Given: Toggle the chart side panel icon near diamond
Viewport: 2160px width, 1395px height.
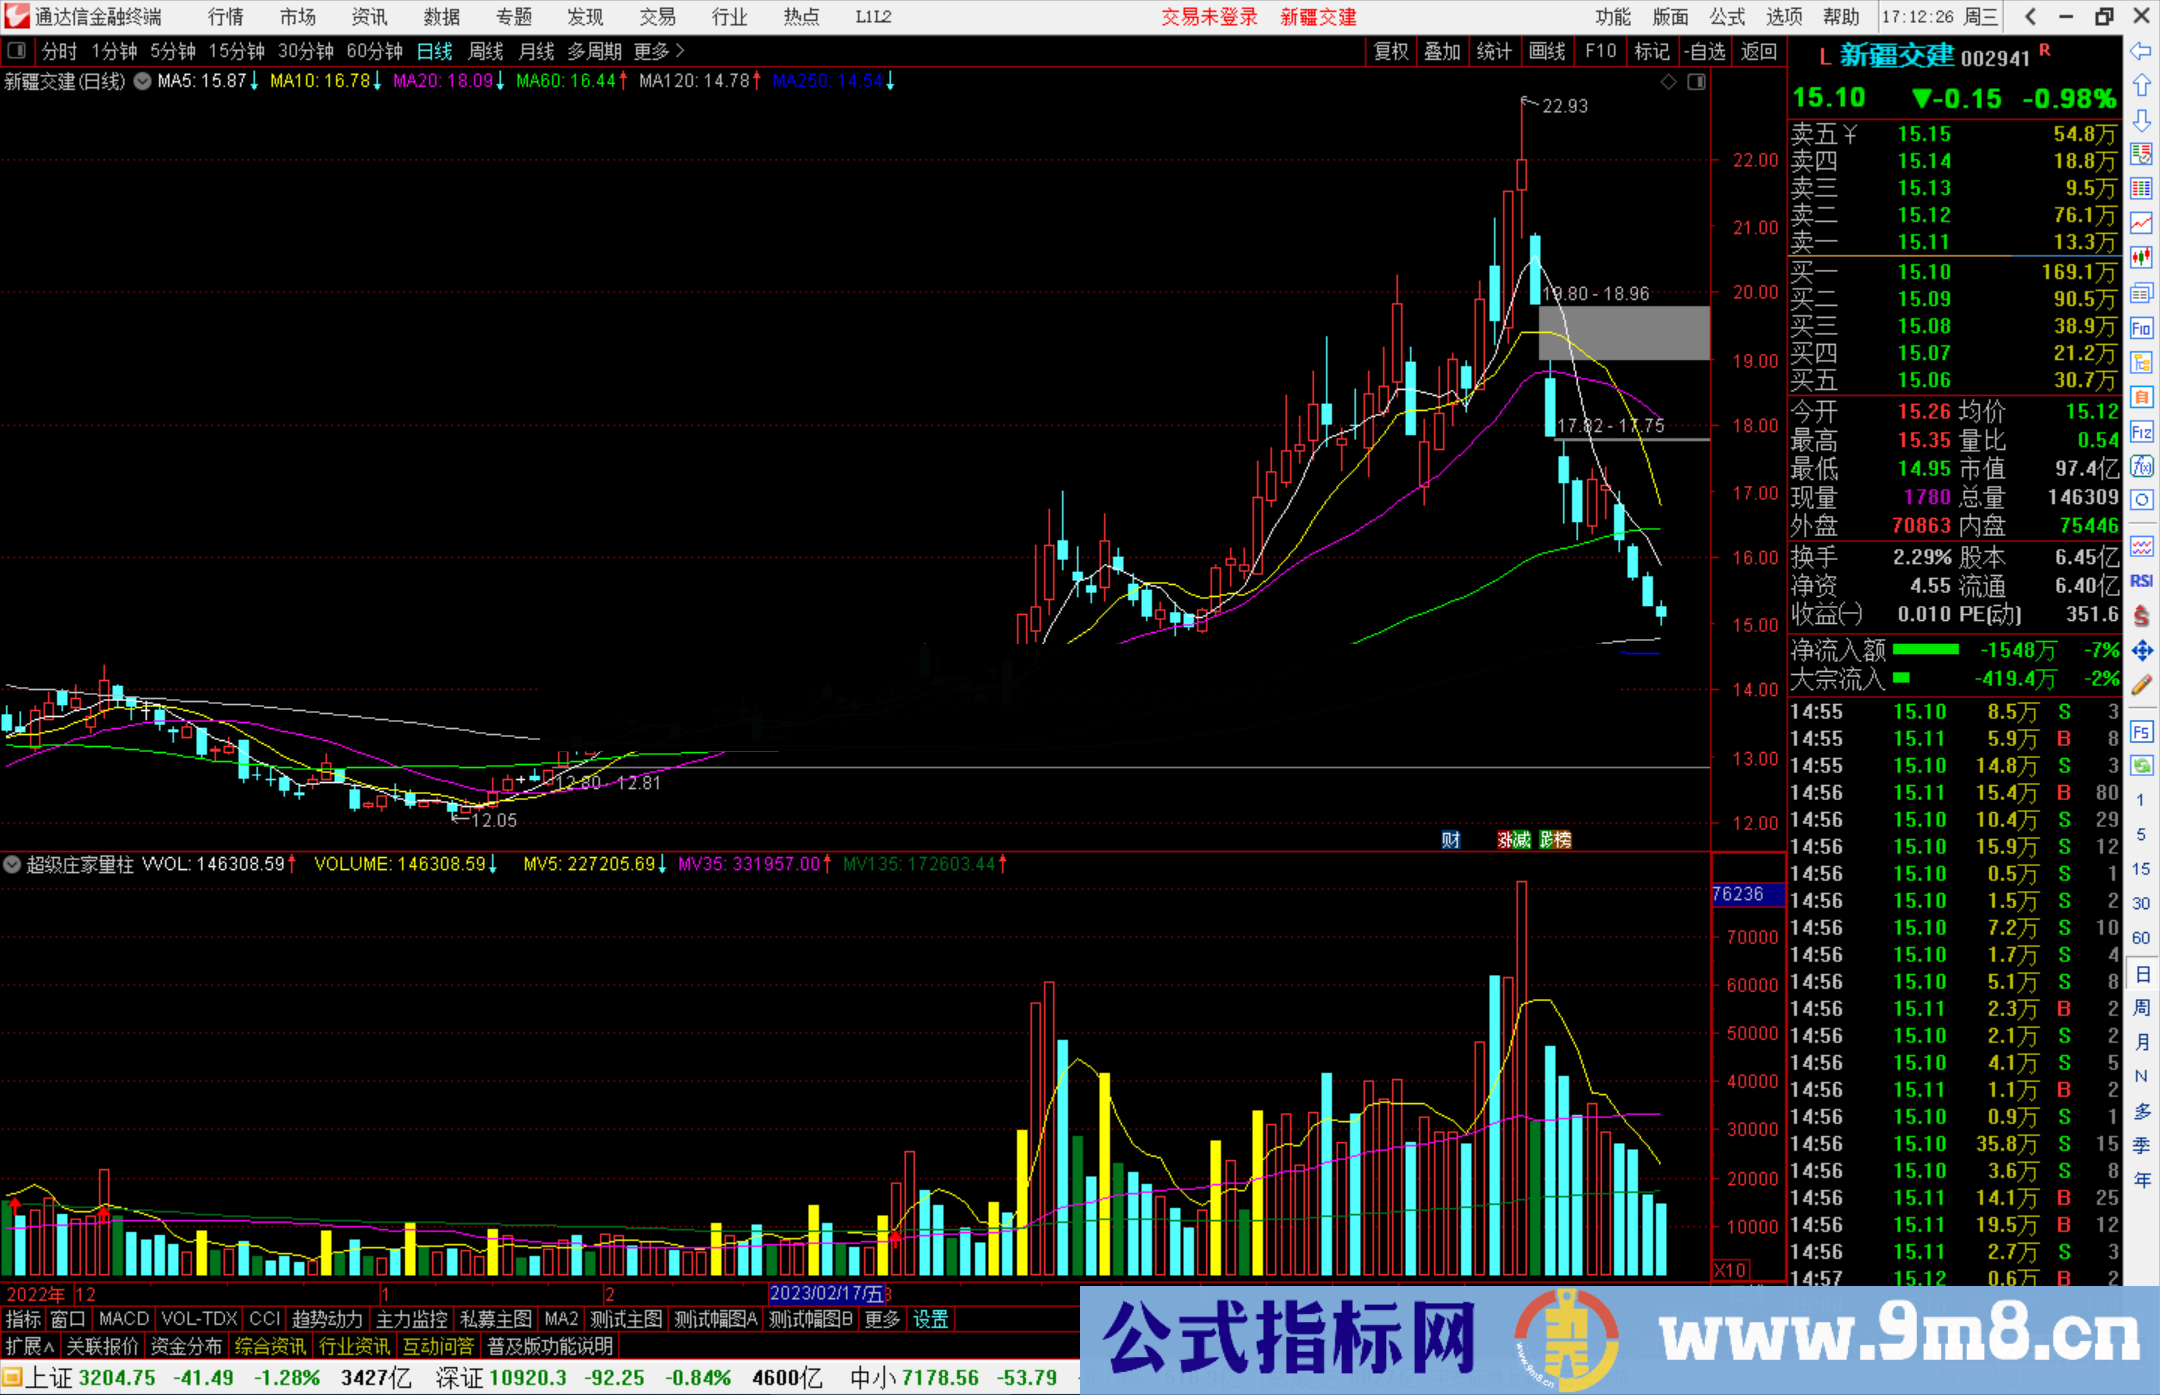Looking at the screenshot, I should pyautogui.click(x=1696, y=82).
